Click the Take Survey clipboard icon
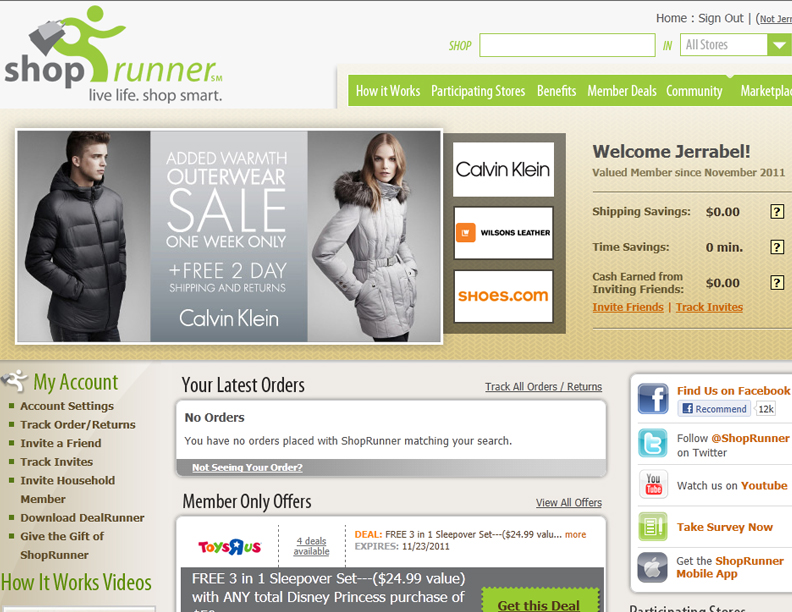The width and height of the screenshot is (792, 612). [653, 527]
